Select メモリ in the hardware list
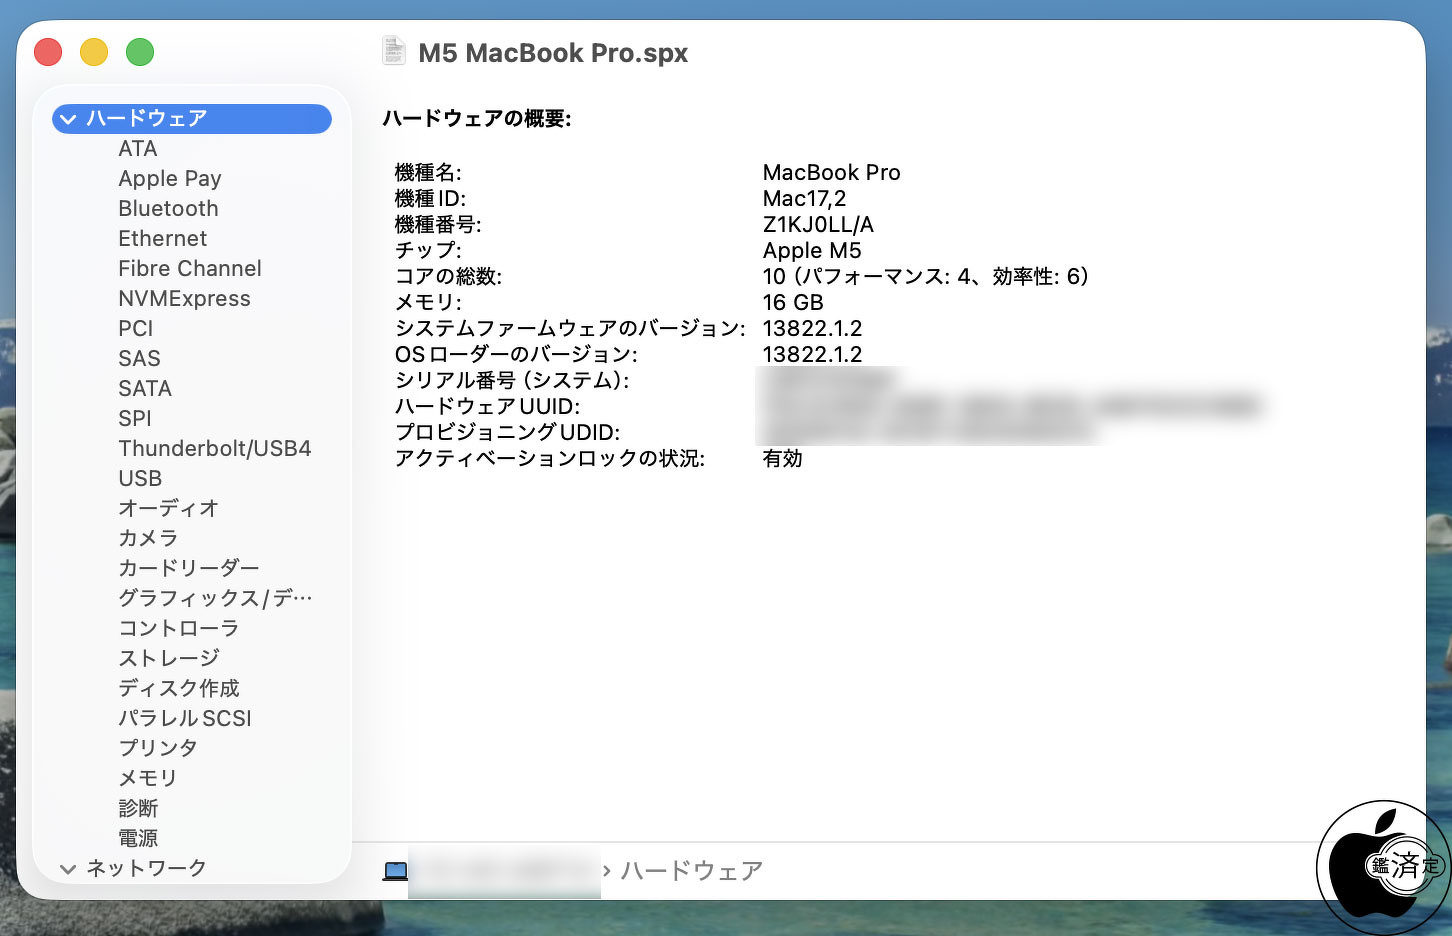The image size is (1452, 936). click(x=147, y=778)
